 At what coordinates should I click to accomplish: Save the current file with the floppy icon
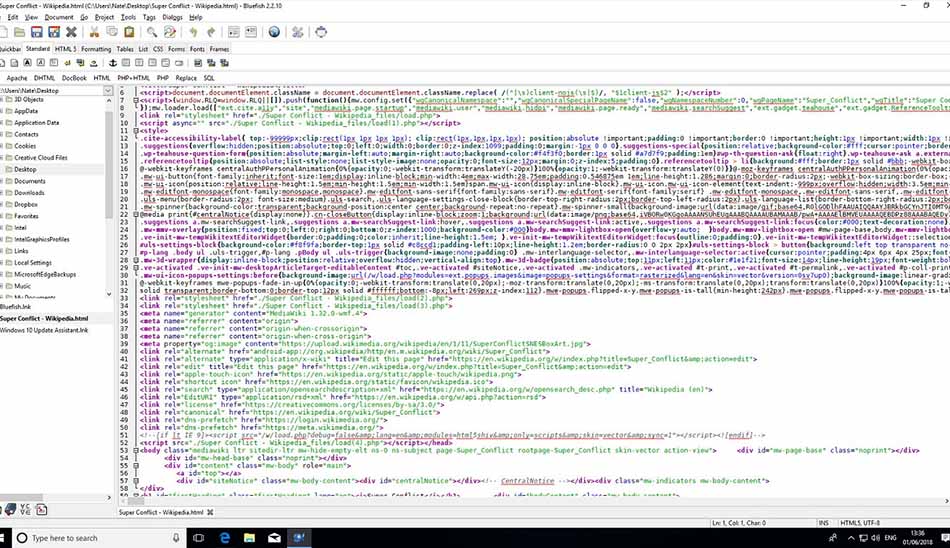[37, 32]
